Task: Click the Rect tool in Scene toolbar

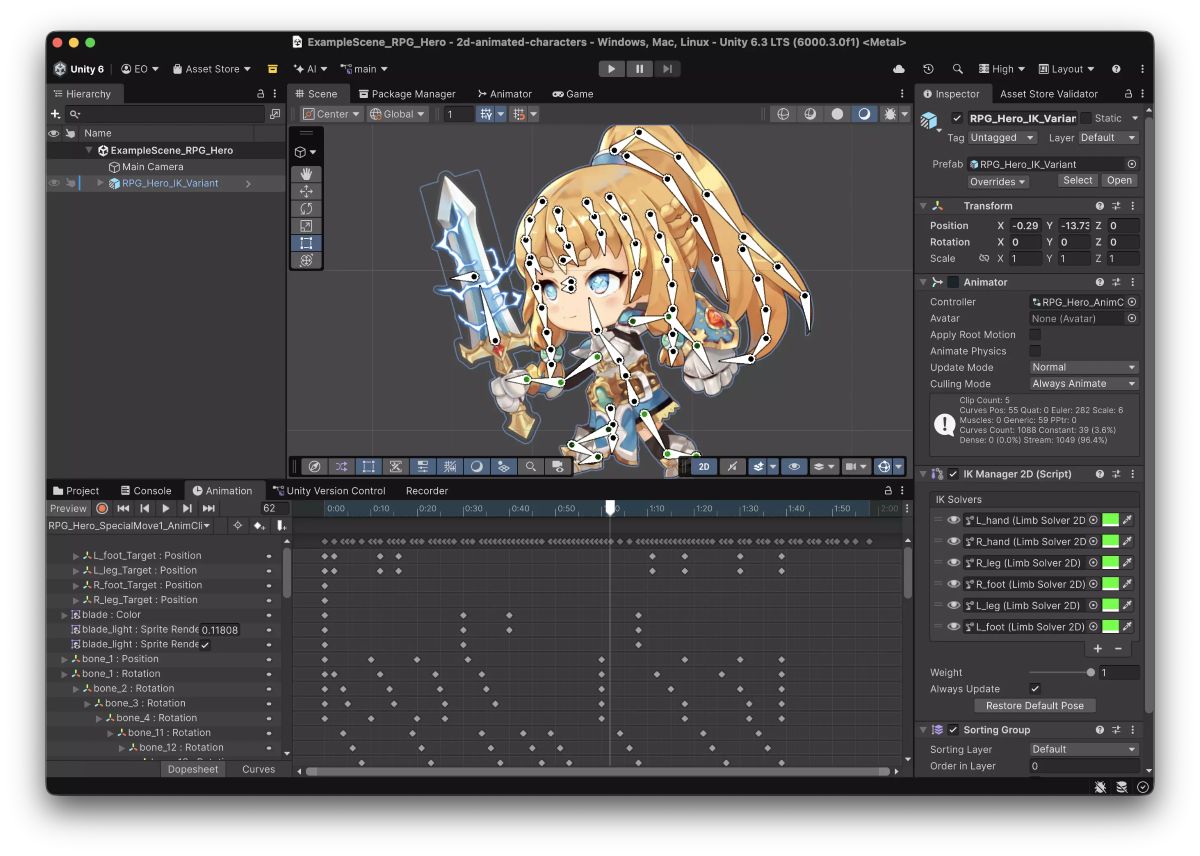Action: 306,243
